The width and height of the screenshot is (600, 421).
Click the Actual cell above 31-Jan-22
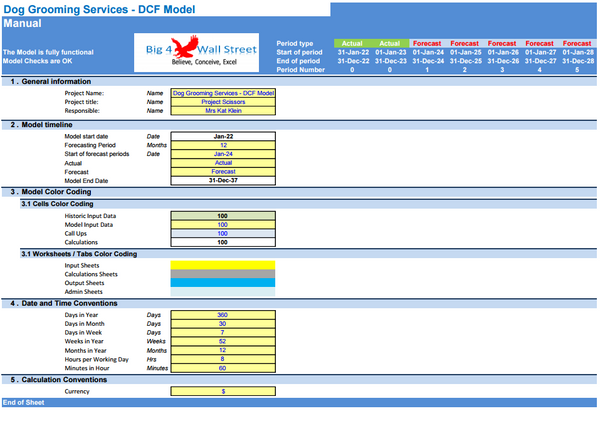352,43
